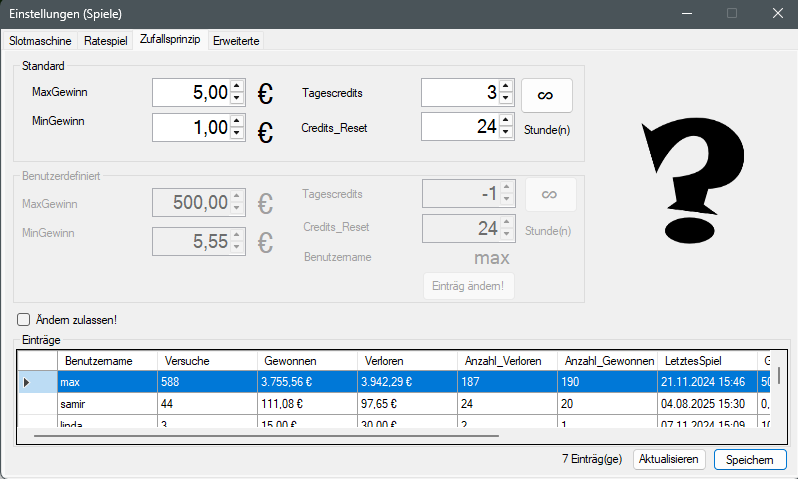Click the Aktualisieren button

669,459
